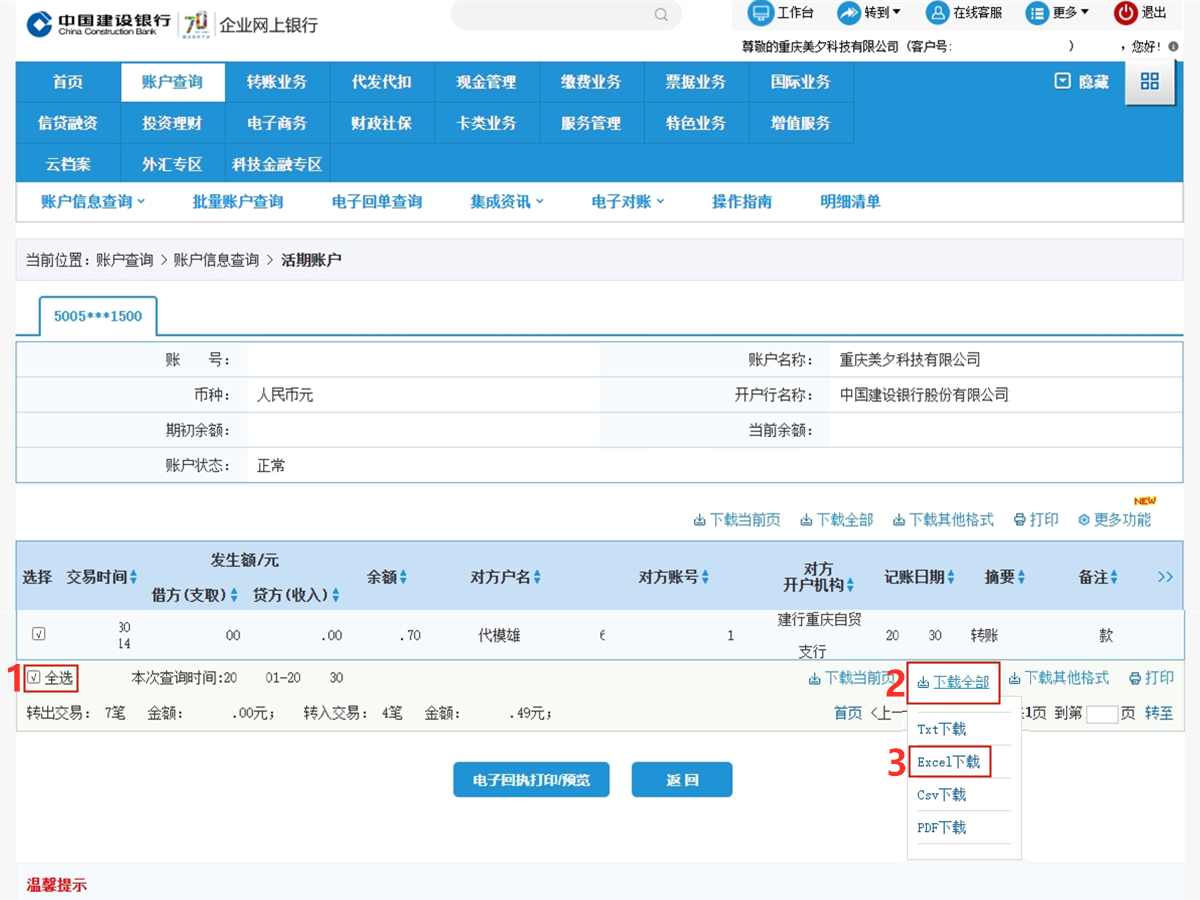Sort by 对方开户机构 column arrows
This screenshot has width=1200, height=900.
850,585
